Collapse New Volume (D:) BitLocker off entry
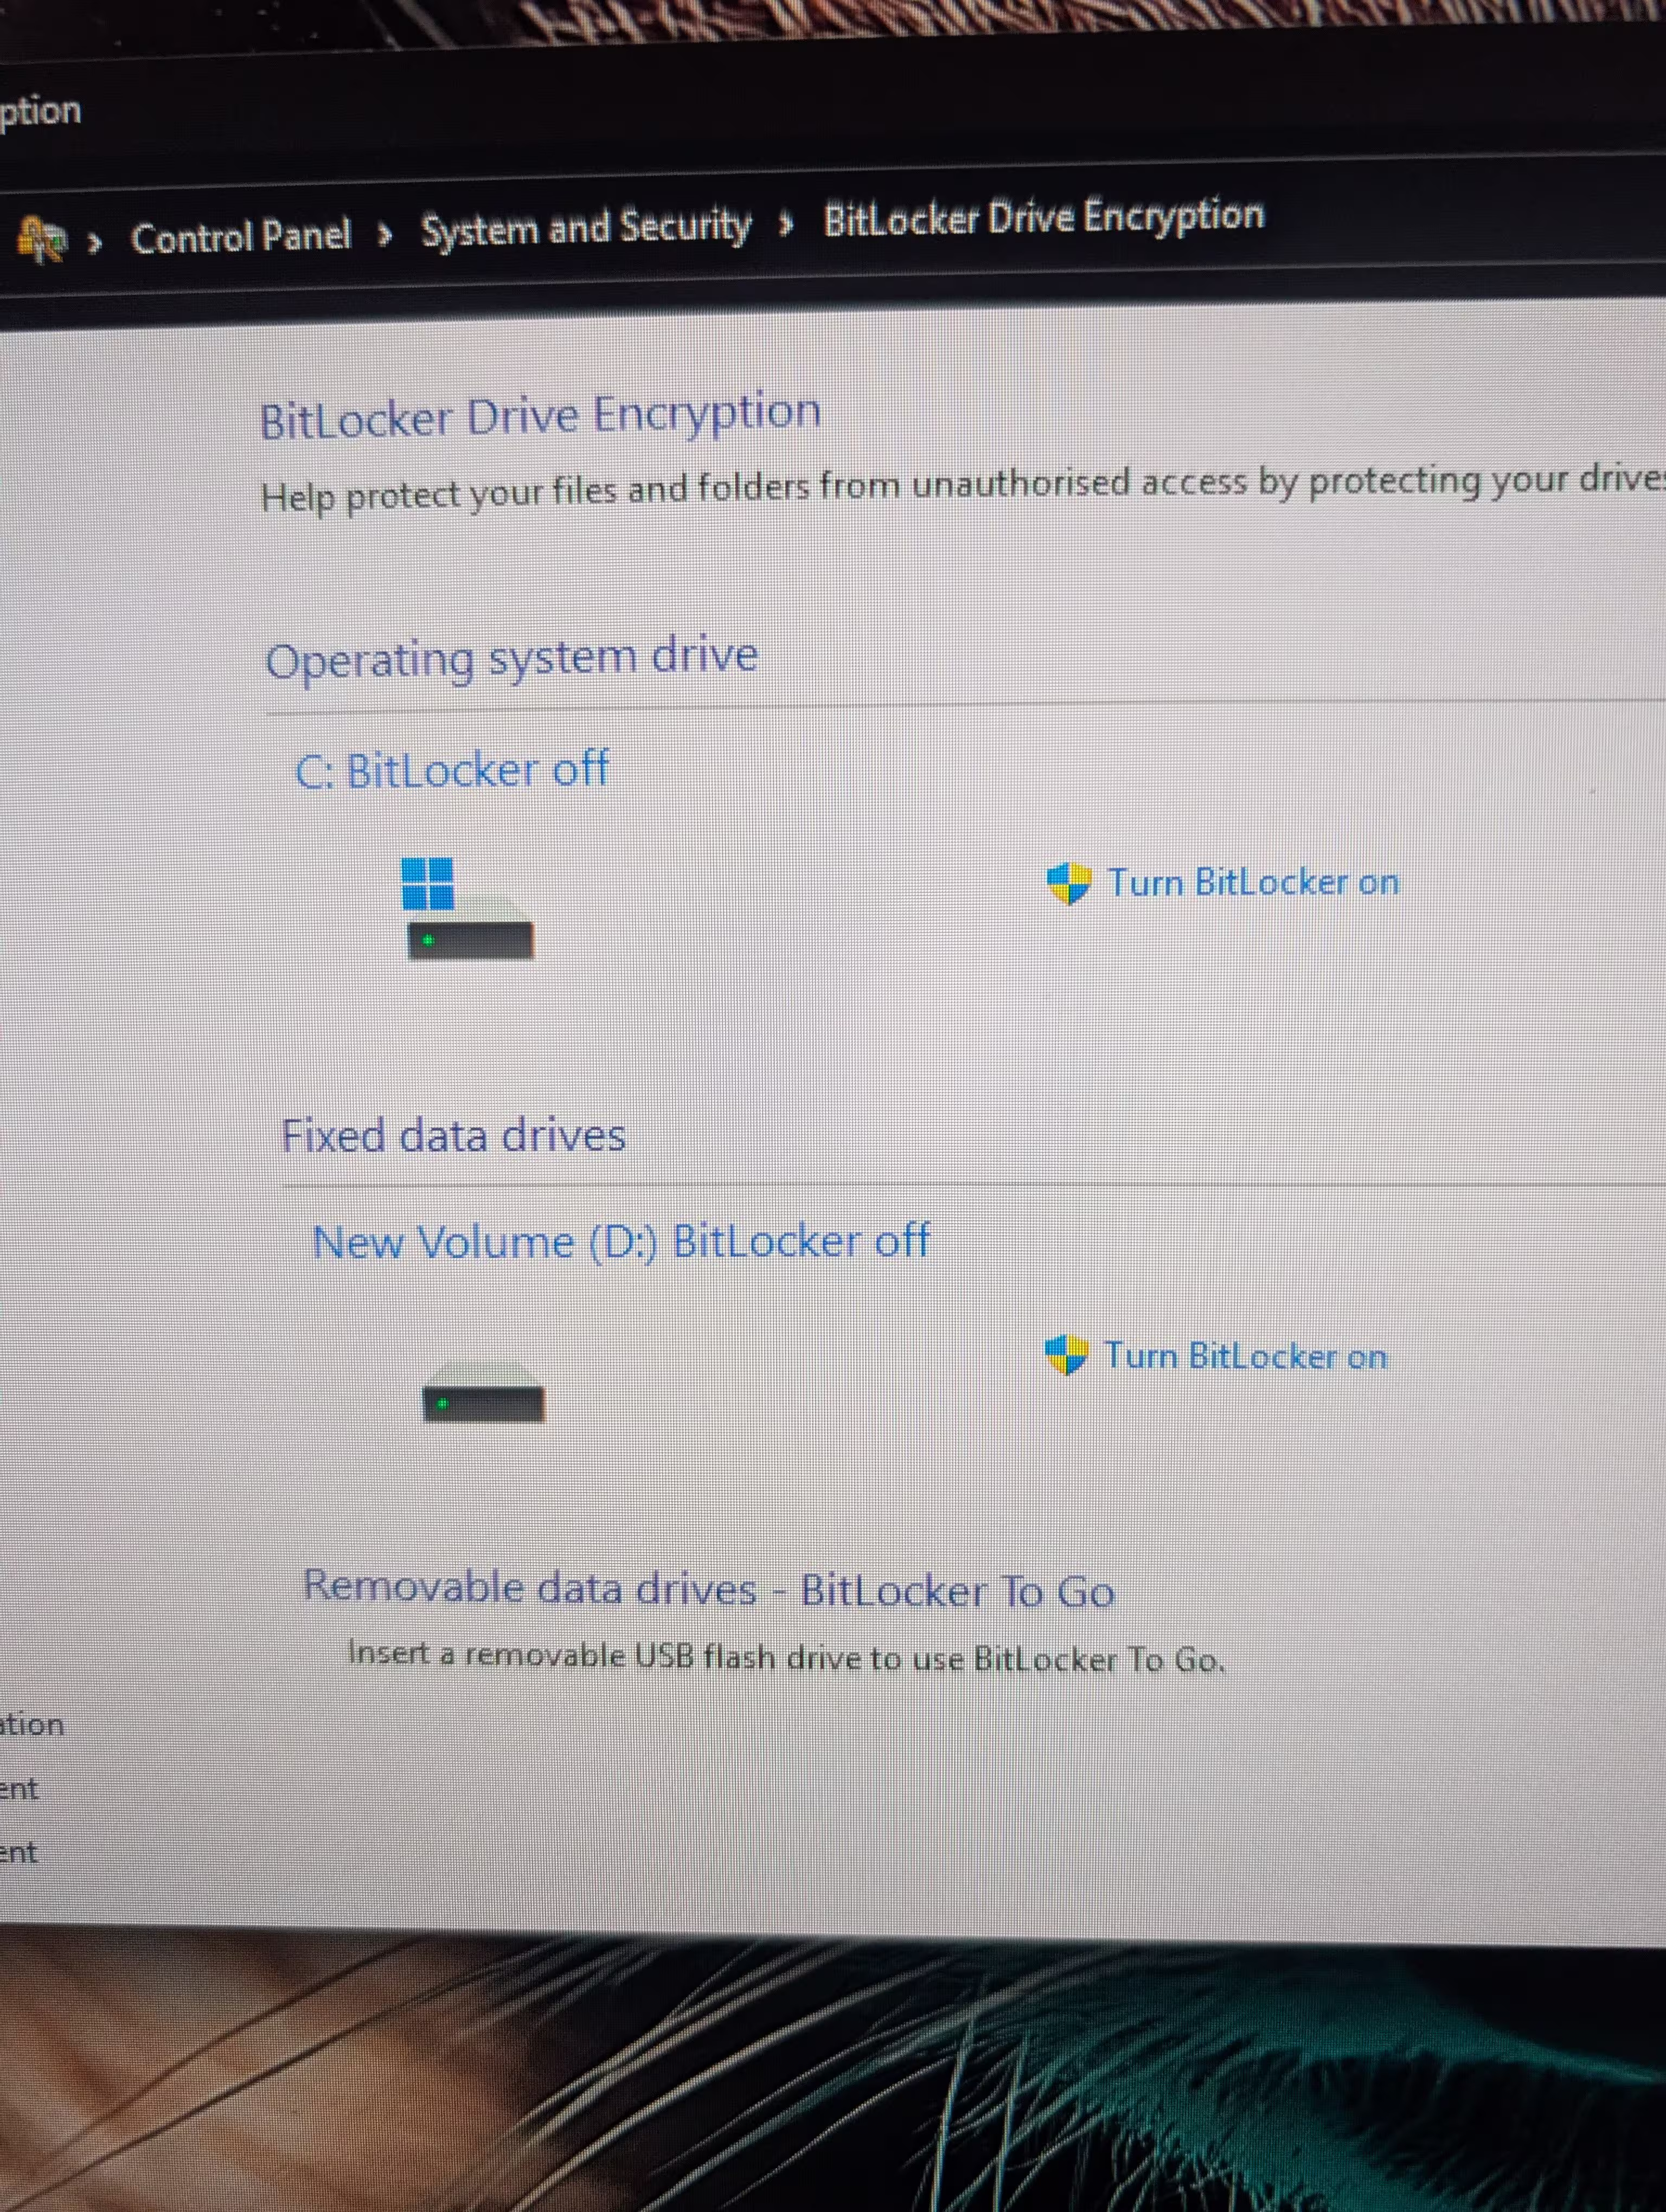The width and height of the screenshot is (1666, 2212). tap(621, 1242)
